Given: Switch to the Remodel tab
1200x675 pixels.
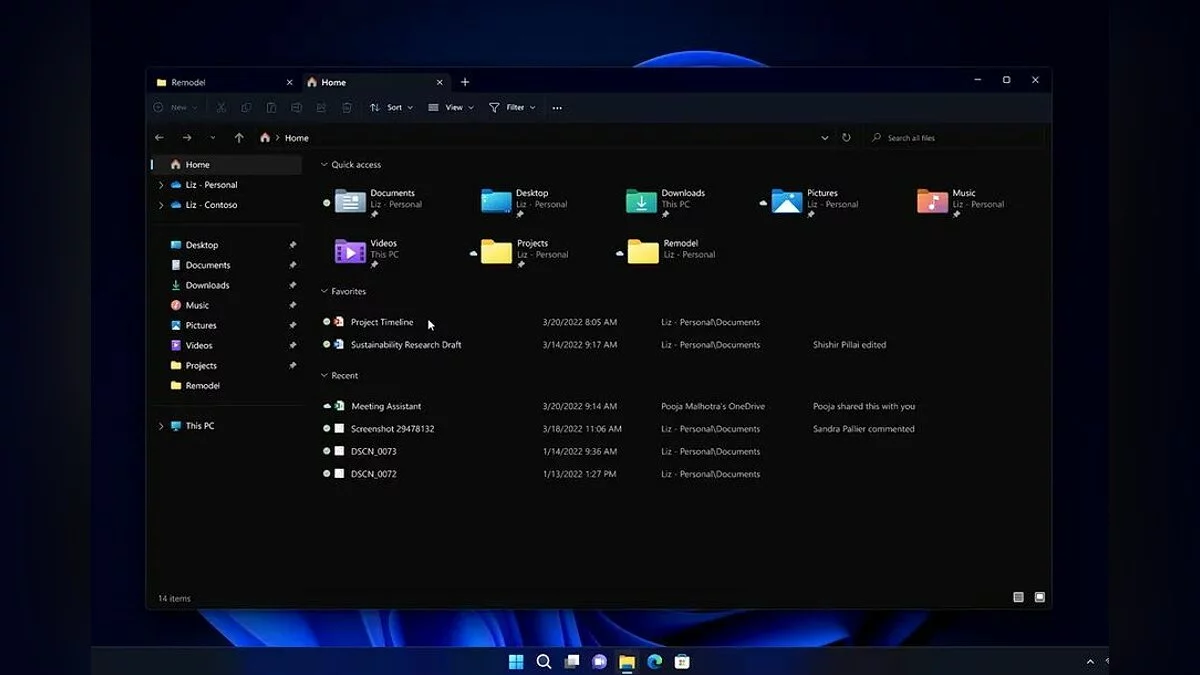Looking at the screenshot, I should coord(215,82).
